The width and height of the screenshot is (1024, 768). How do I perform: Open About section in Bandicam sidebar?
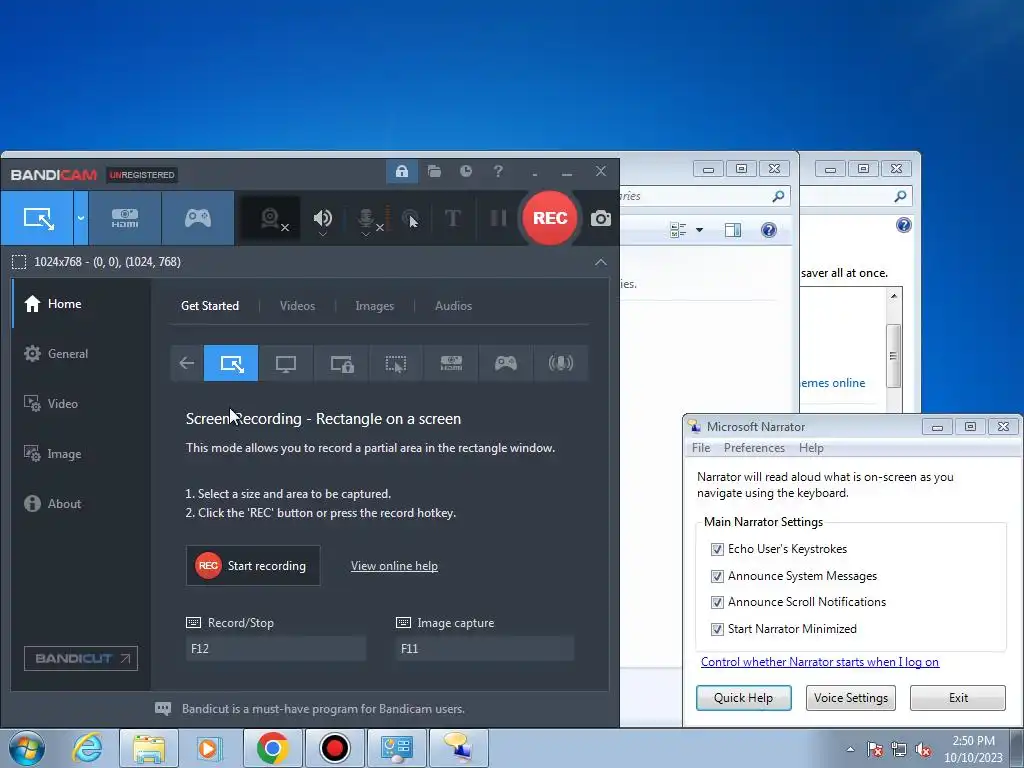tap(81, 504)
